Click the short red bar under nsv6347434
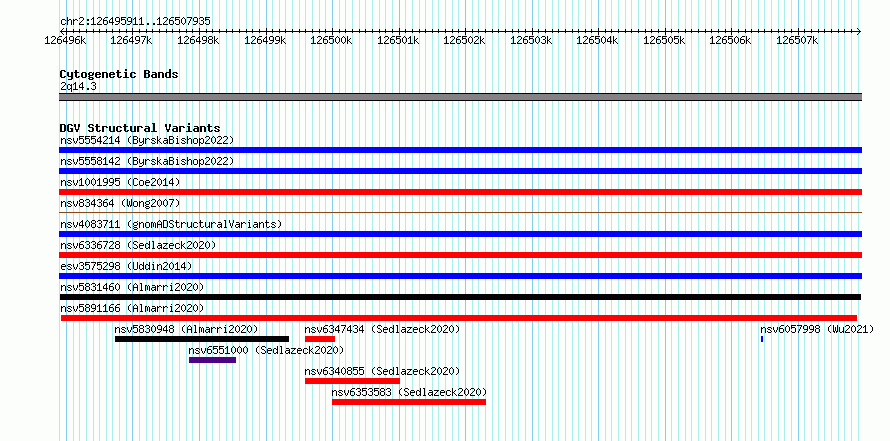Image resolution: width=890 pixels, height=441 pixels. (x=320, y=339)
